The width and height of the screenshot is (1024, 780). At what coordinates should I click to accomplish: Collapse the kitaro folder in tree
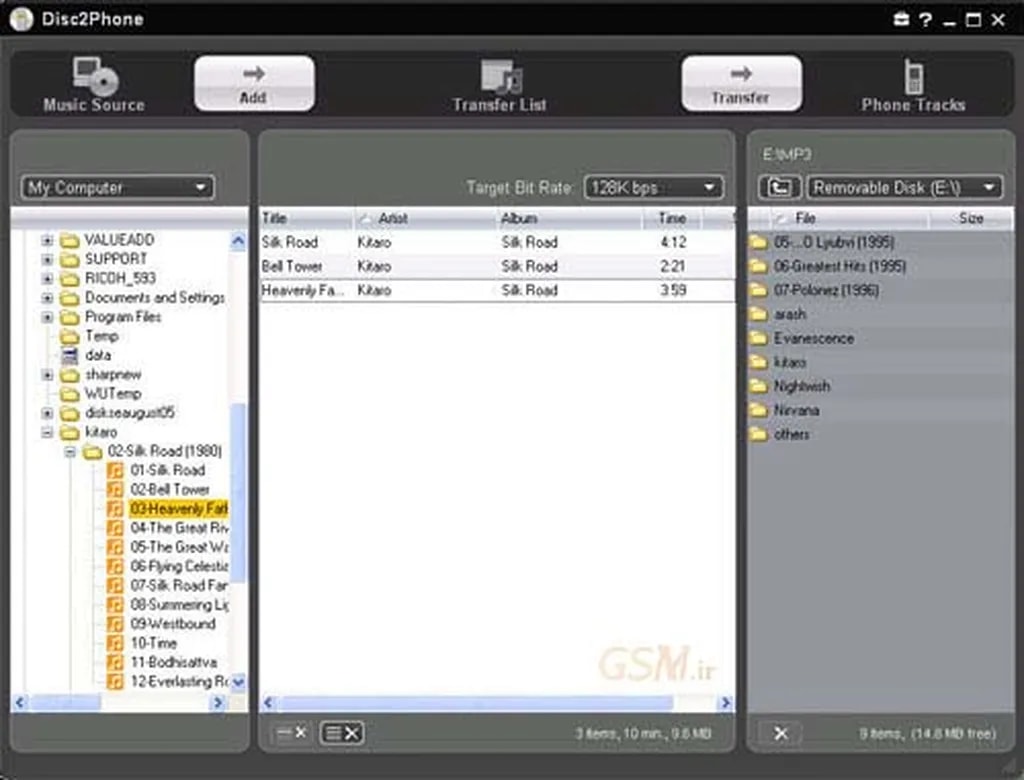tap(47, 432)
